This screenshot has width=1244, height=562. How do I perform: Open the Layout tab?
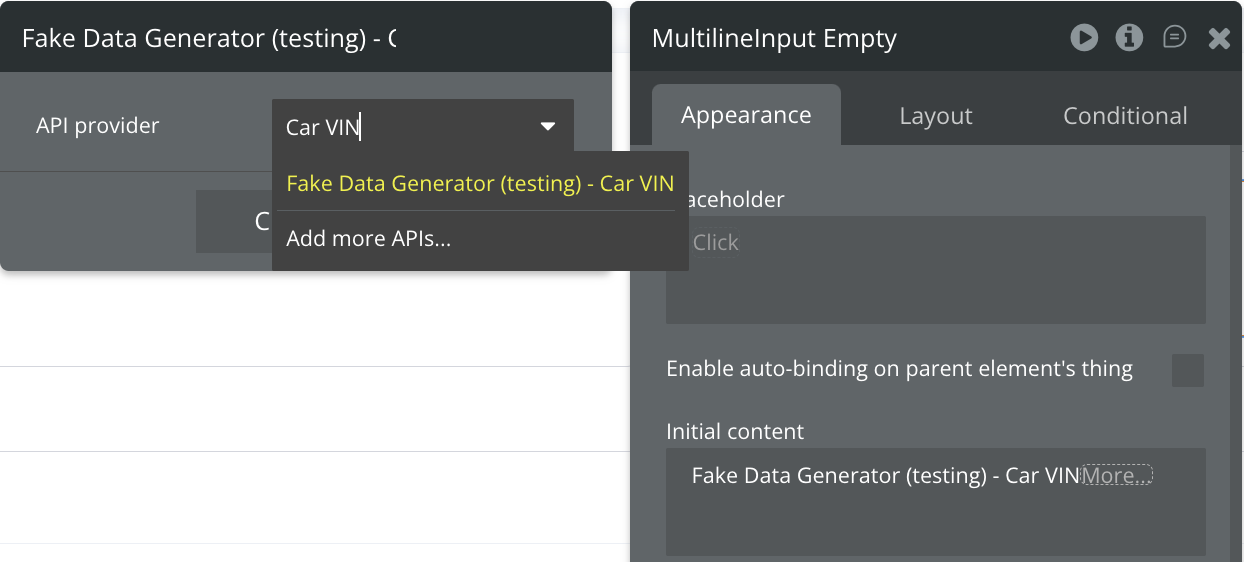(x=936, y=116)
